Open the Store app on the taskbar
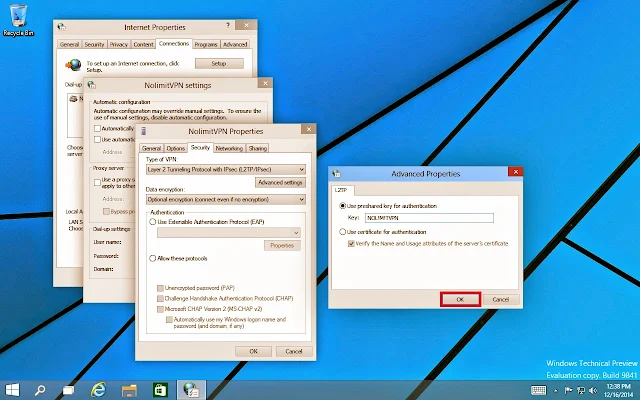The image size is (640, 400). point(160,390)
